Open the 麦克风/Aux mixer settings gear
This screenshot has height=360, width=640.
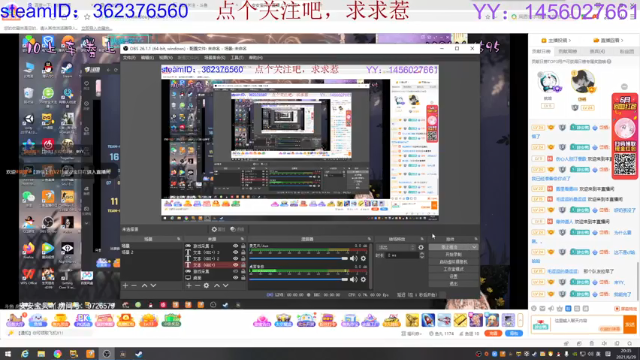(x=363, y=258)
